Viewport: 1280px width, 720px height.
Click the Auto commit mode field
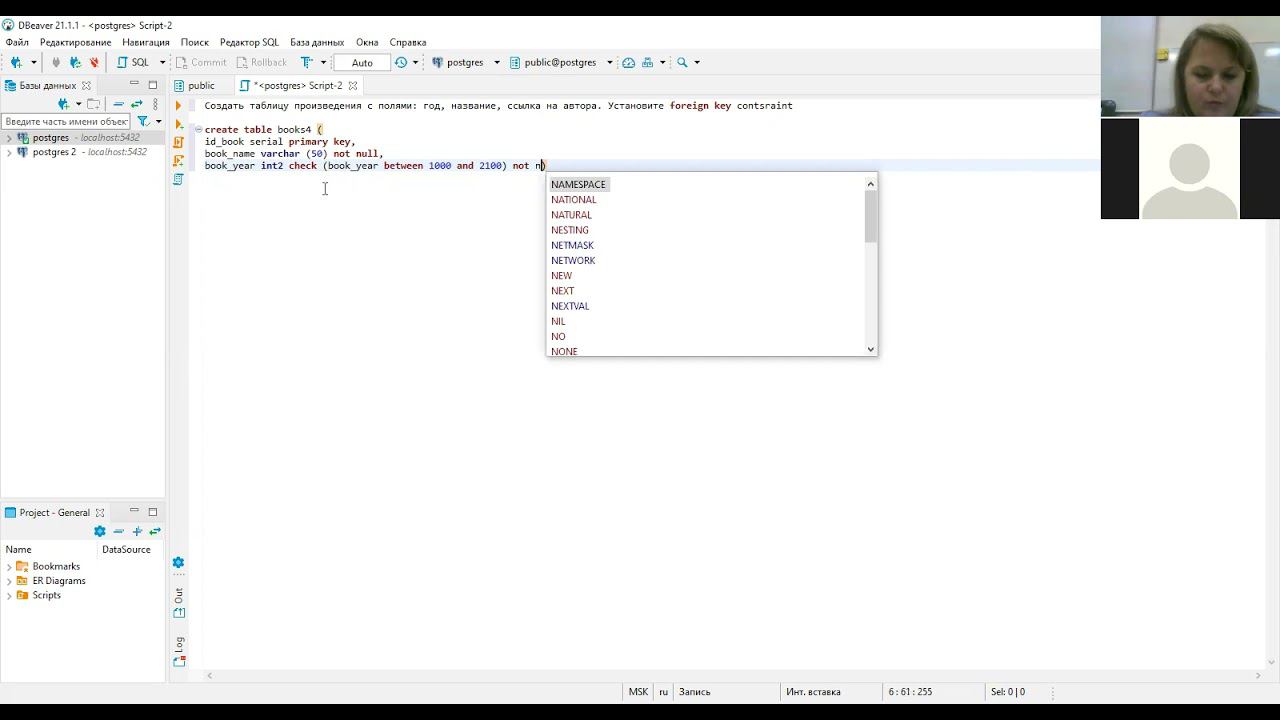click(x=362, y=62)
